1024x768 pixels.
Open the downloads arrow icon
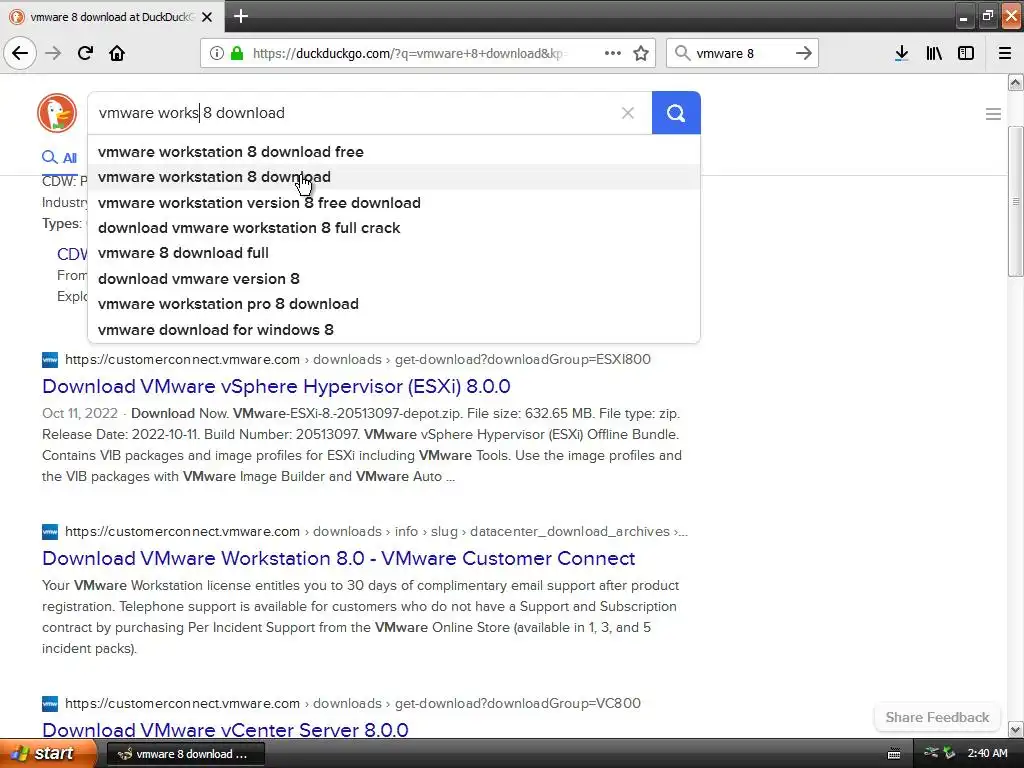[901, 54]
